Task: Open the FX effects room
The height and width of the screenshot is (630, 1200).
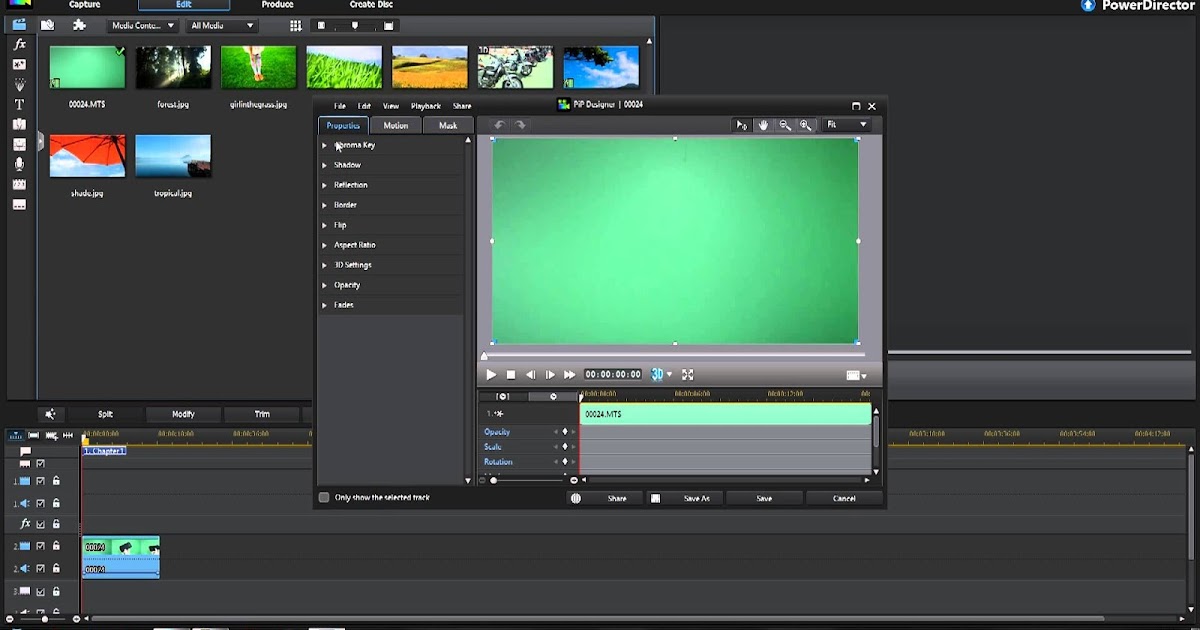Action: 19,45
